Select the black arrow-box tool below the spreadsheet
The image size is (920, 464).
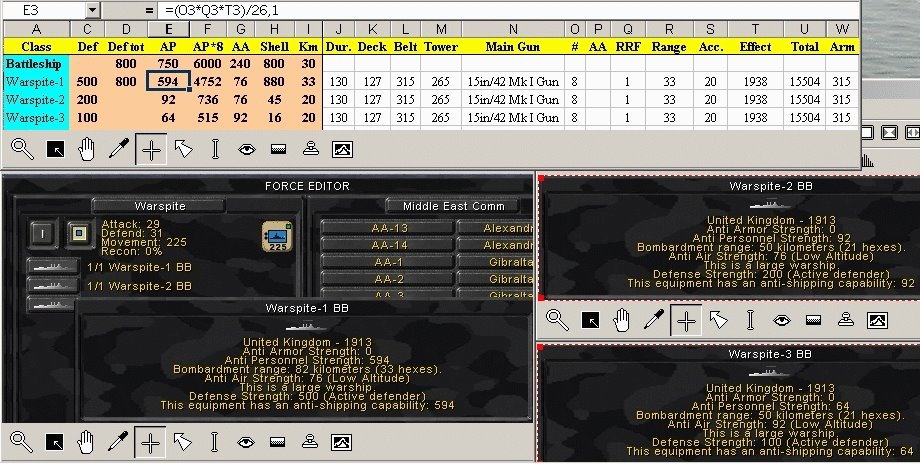tap(55, 150)
